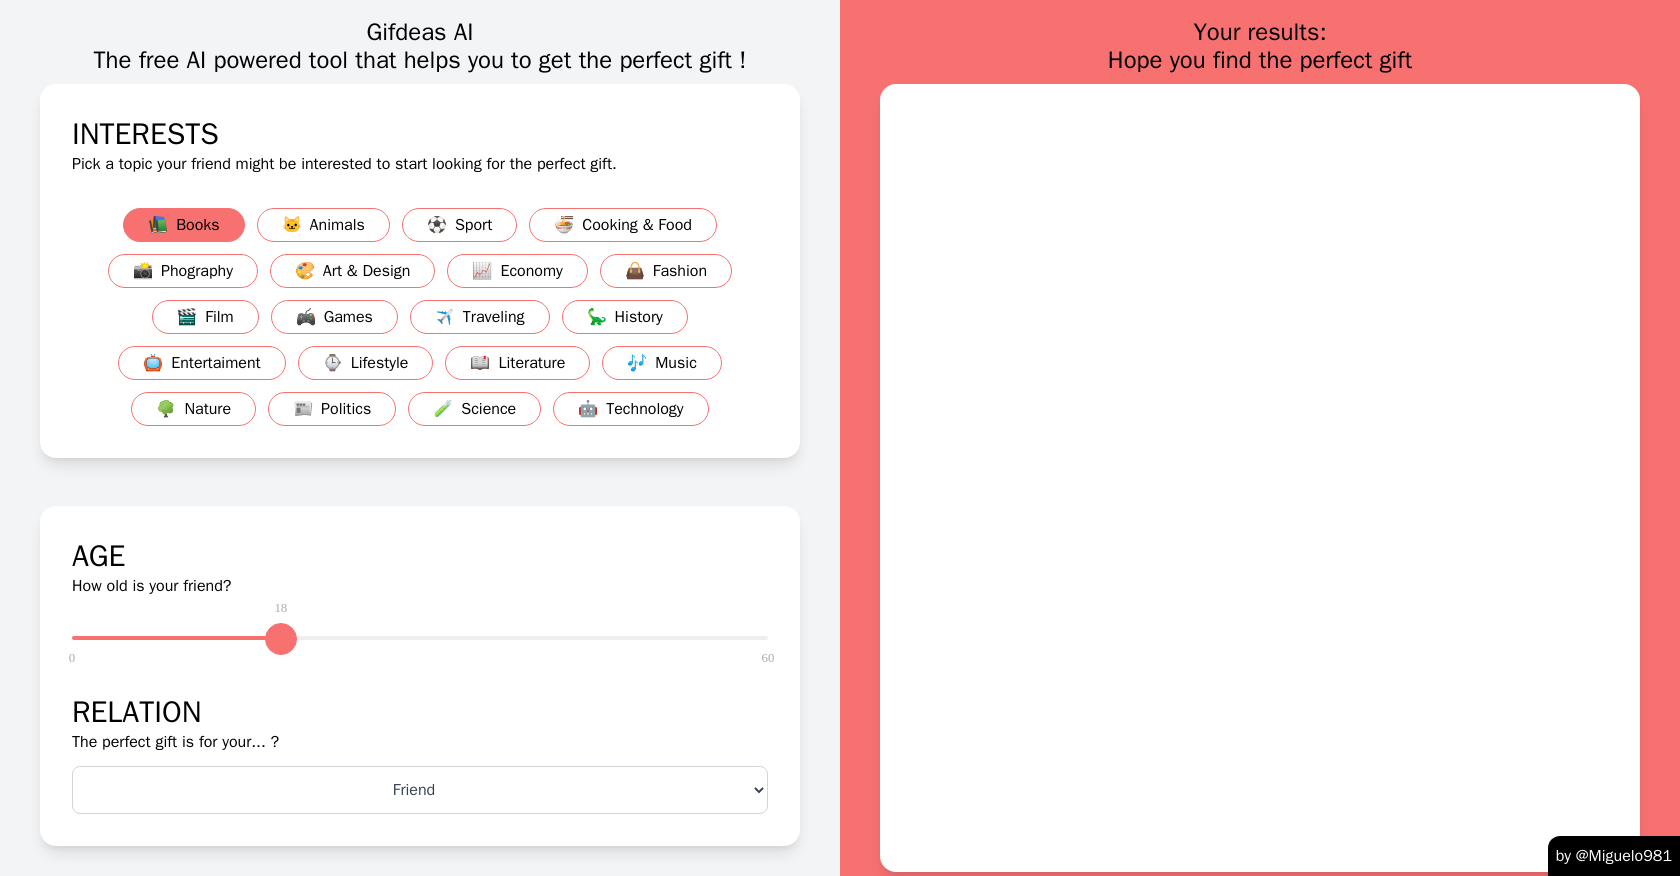Image resolution: width=1680 pixels, height=876 pixels.
Task: Select the Fashion topic
Action: point(666,271)
